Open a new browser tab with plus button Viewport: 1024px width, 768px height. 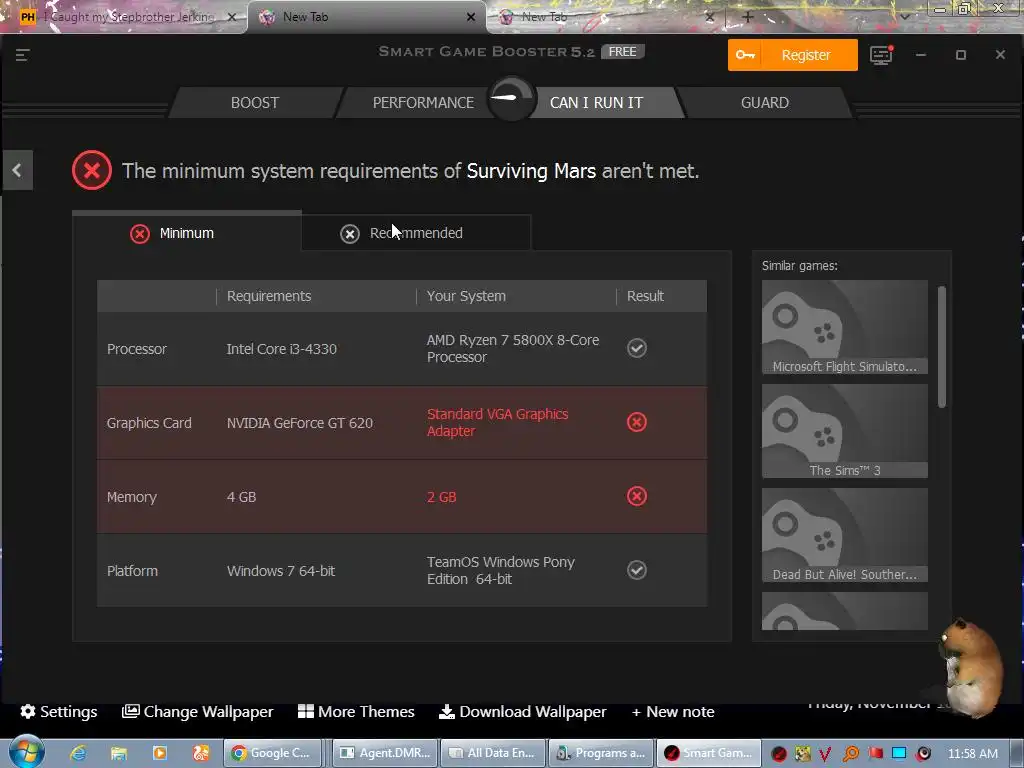(748, 17)
